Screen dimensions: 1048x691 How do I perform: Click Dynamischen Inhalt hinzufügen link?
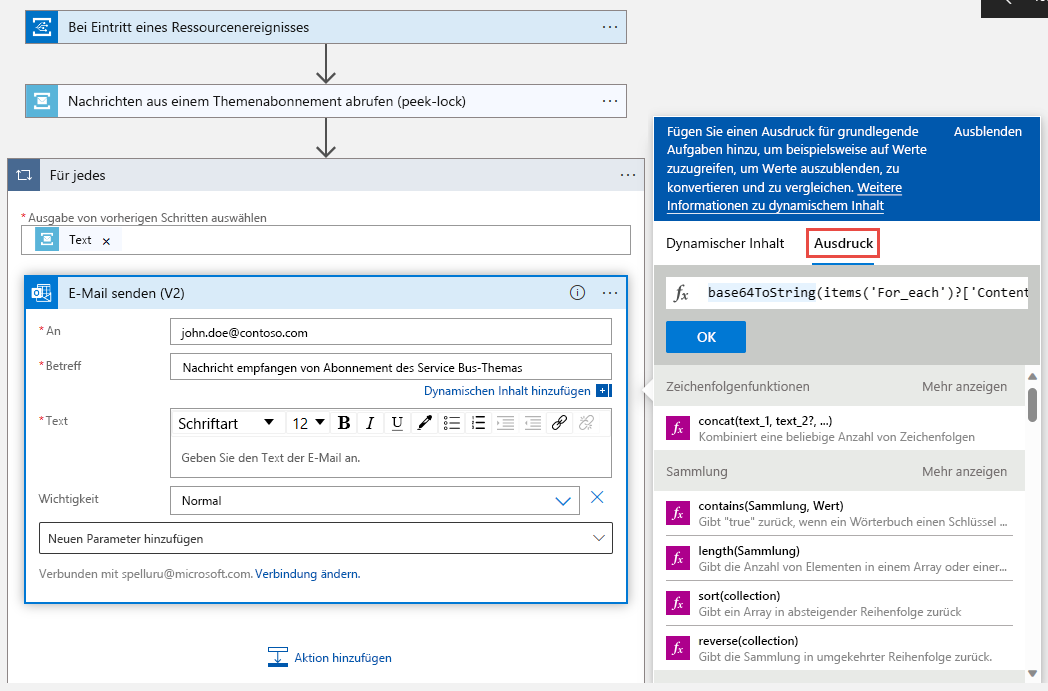(x=507, y=390)
